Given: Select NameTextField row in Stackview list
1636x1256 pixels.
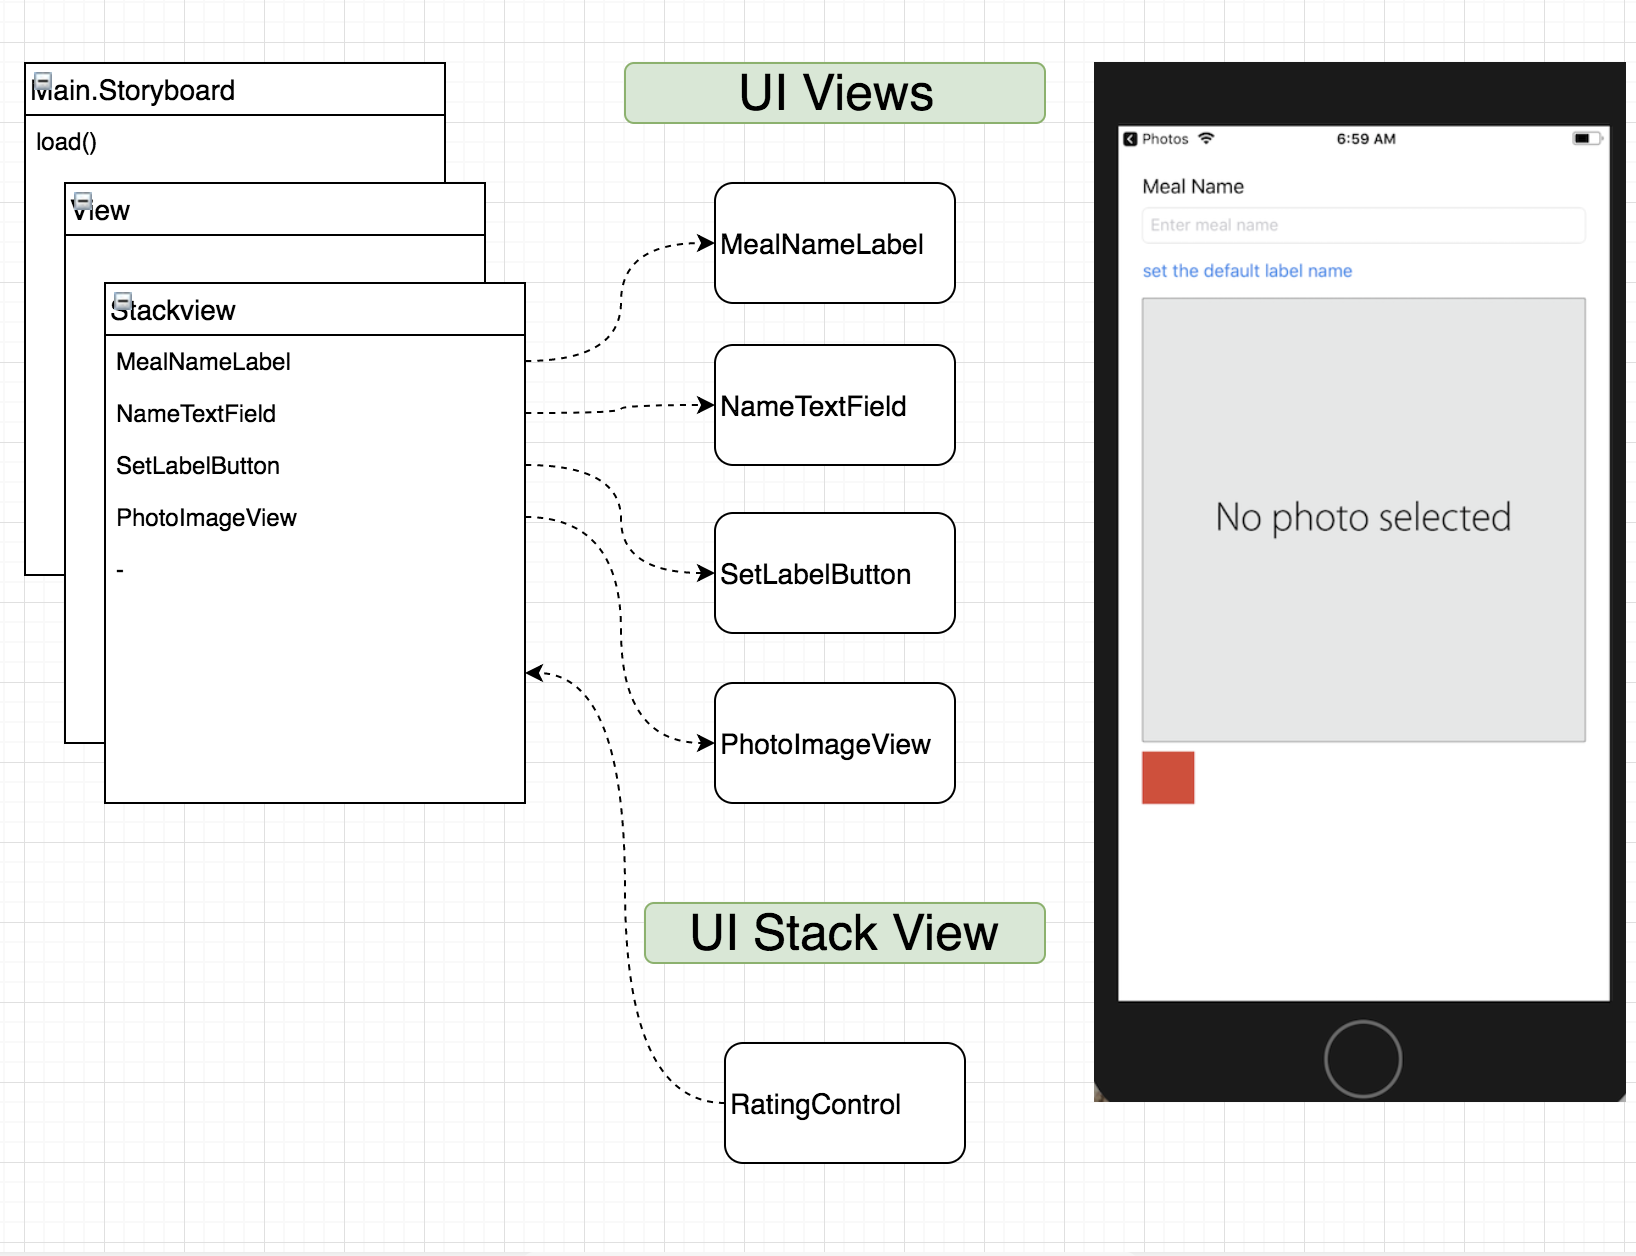Looking at the screenshot, I should 314,414.
